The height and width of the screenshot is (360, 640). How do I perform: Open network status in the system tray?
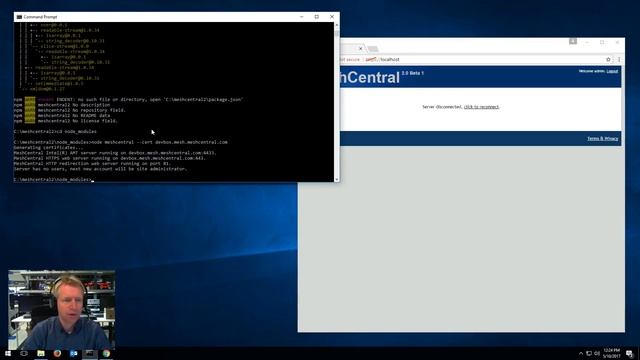[x=589, y=353]
